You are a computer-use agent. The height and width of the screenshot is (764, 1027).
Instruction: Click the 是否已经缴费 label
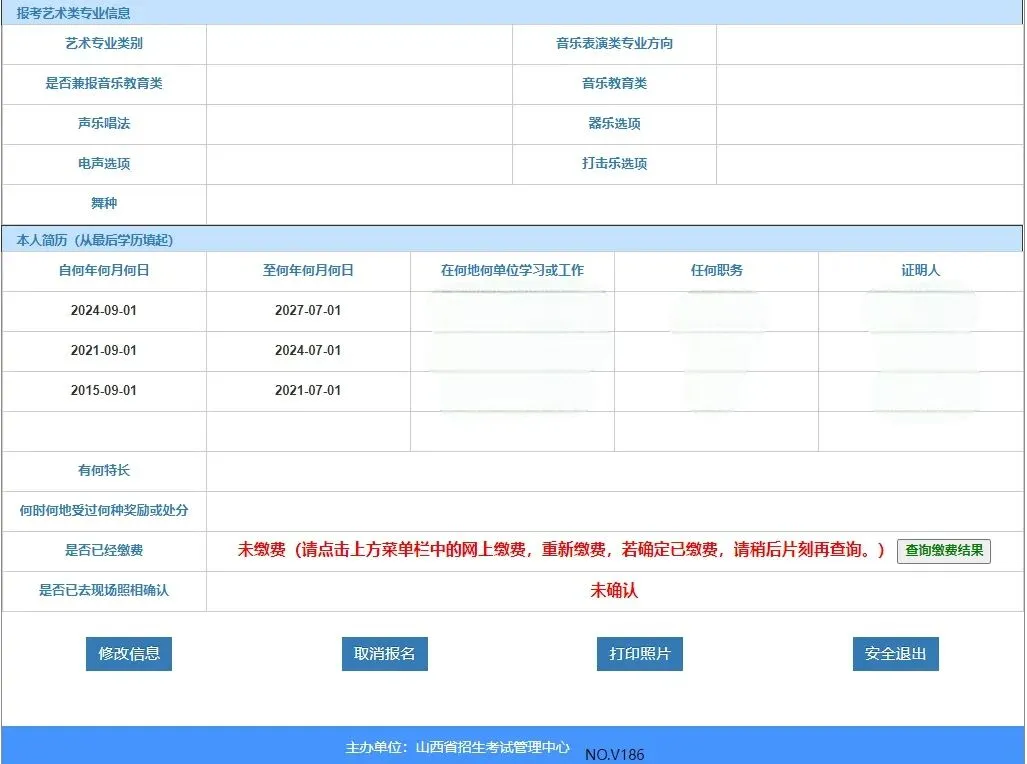(103, 550)
